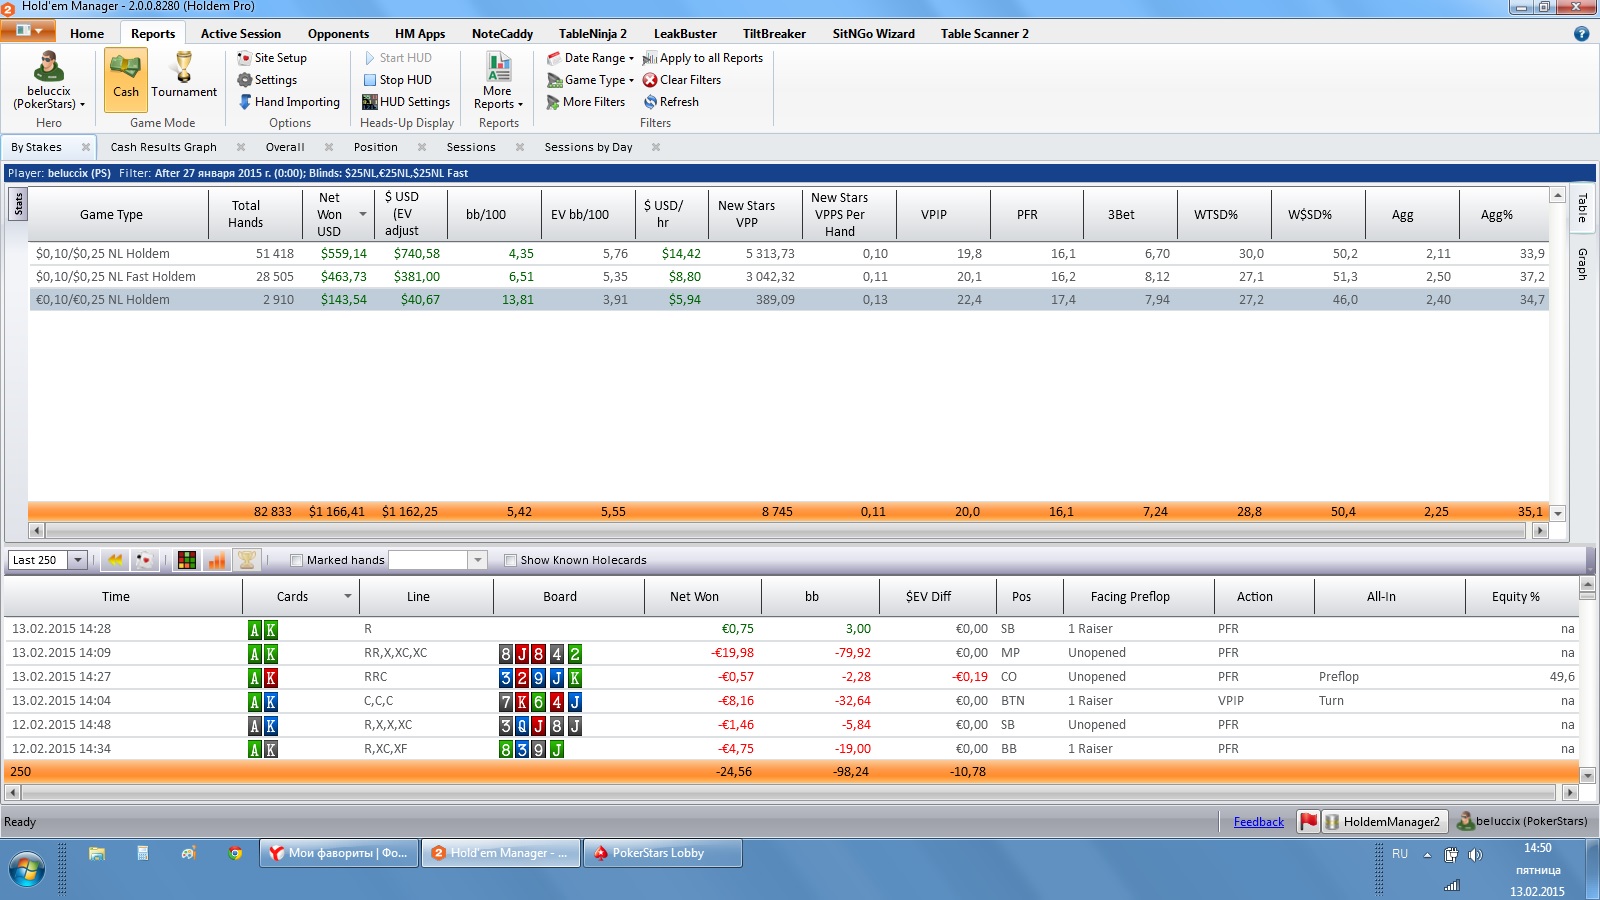Open the vertical Graph side tab
1600x900 pixels.
1582,264
